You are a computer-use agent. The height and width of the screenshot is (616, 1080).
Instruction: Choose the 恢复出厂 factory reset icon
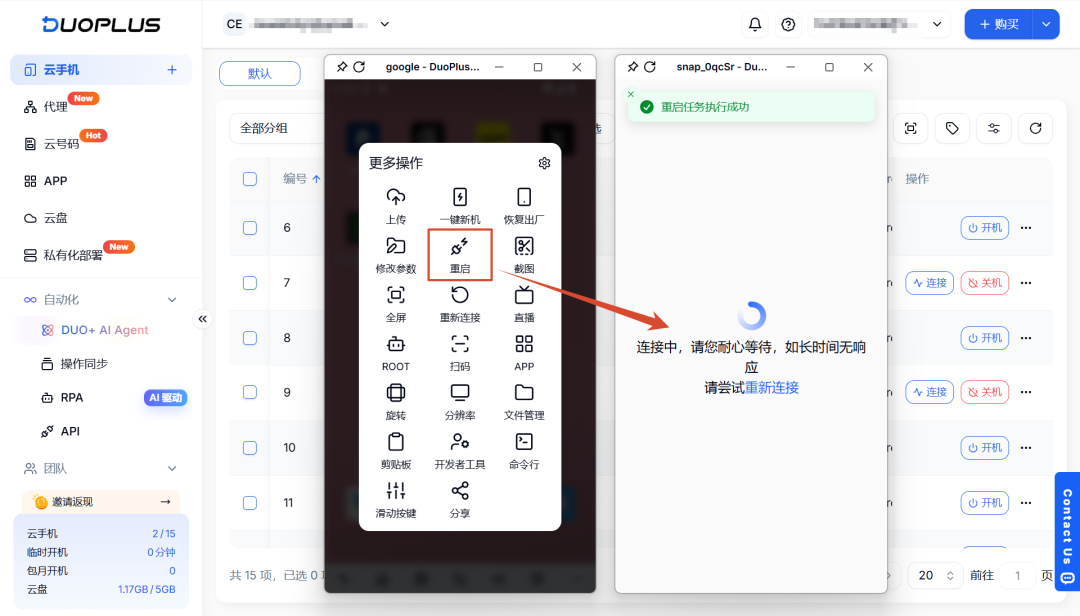pyautogui.click(x=523, y=197)
